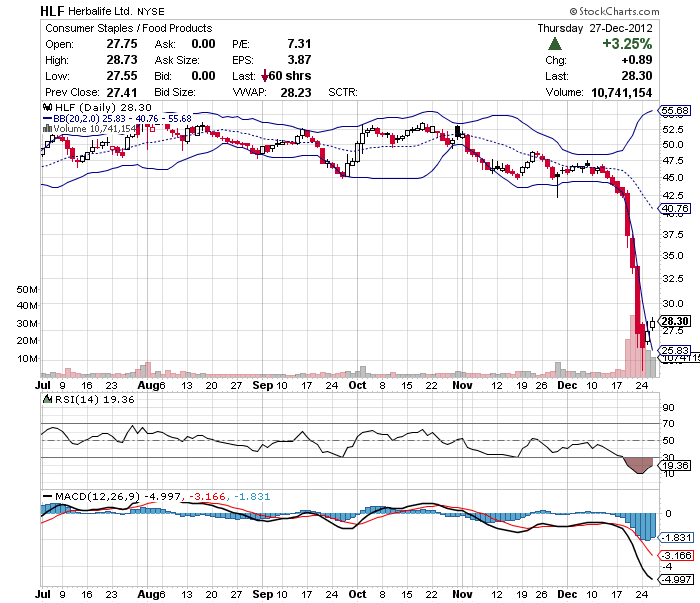Click the 52.5 price axis label

click(673, 129)
